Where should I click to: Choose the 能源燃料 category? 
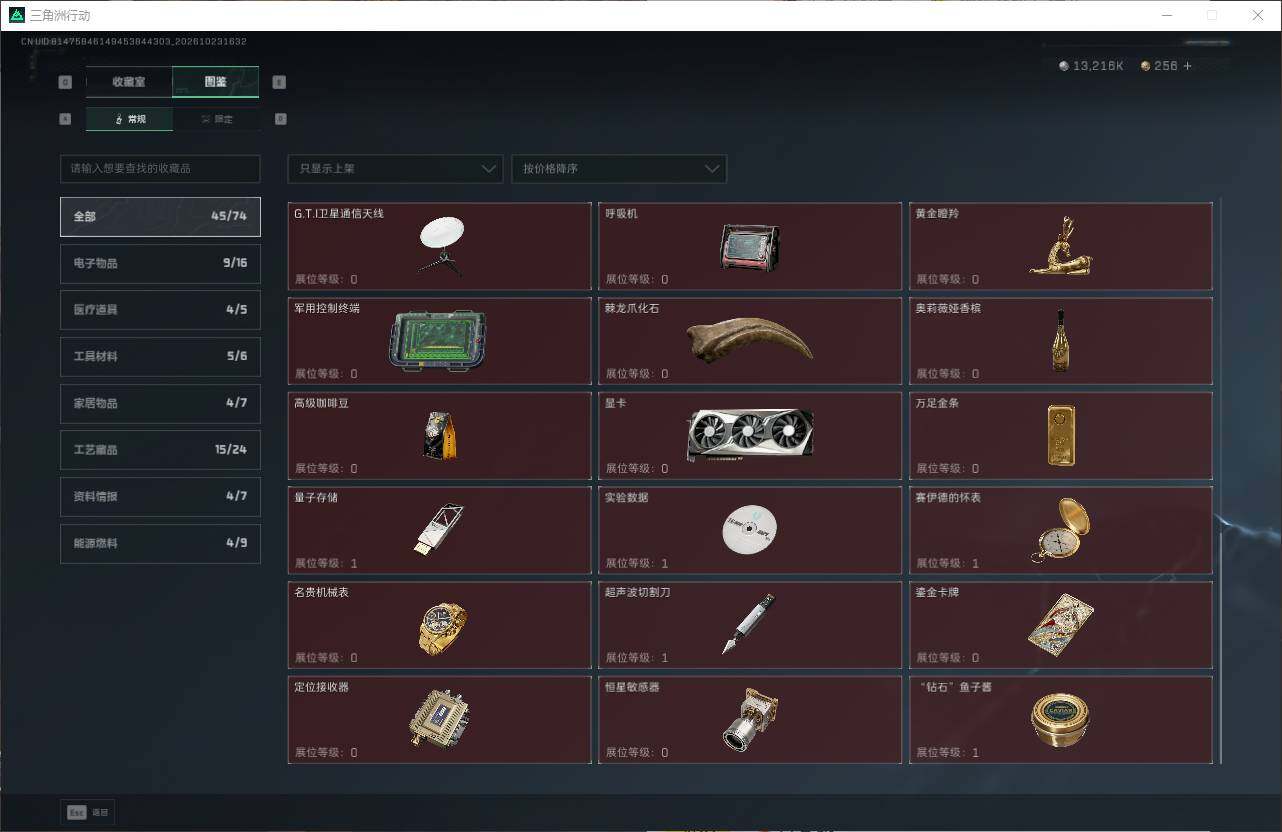point(160,543)
